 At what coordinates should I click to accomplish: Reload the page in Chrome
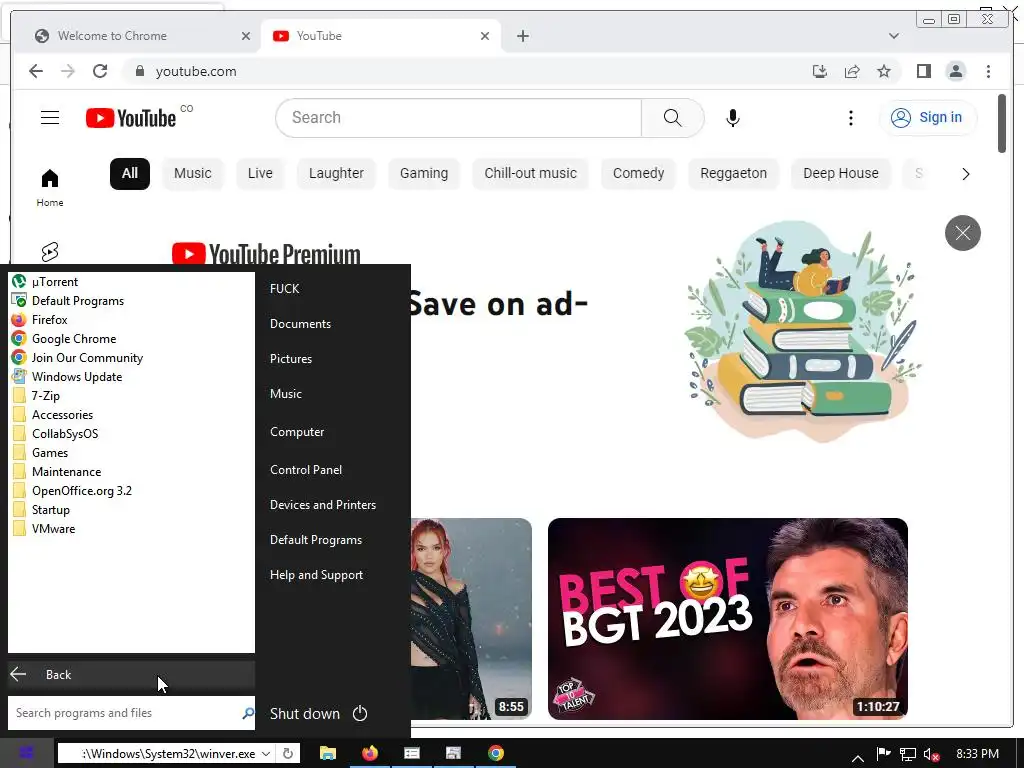pos(100,71)
